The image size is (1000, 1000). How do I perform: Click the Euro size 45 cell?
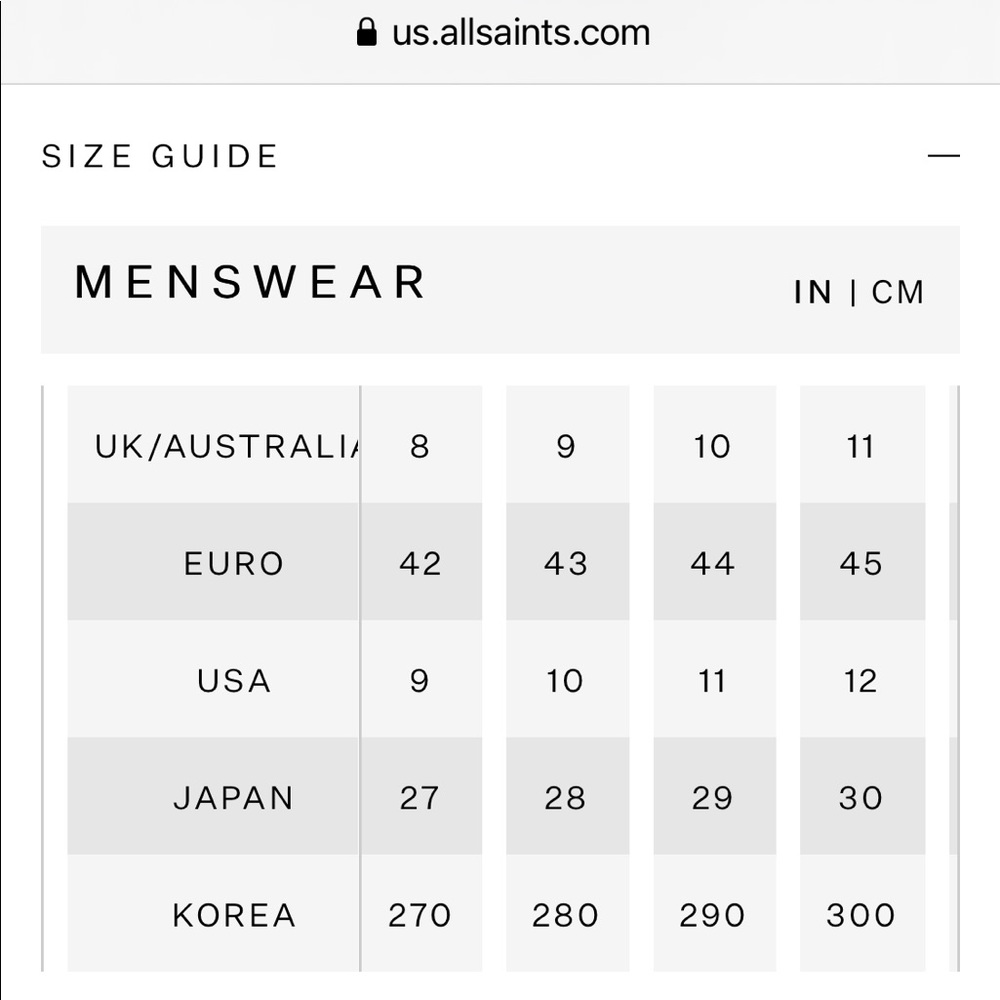861,563
